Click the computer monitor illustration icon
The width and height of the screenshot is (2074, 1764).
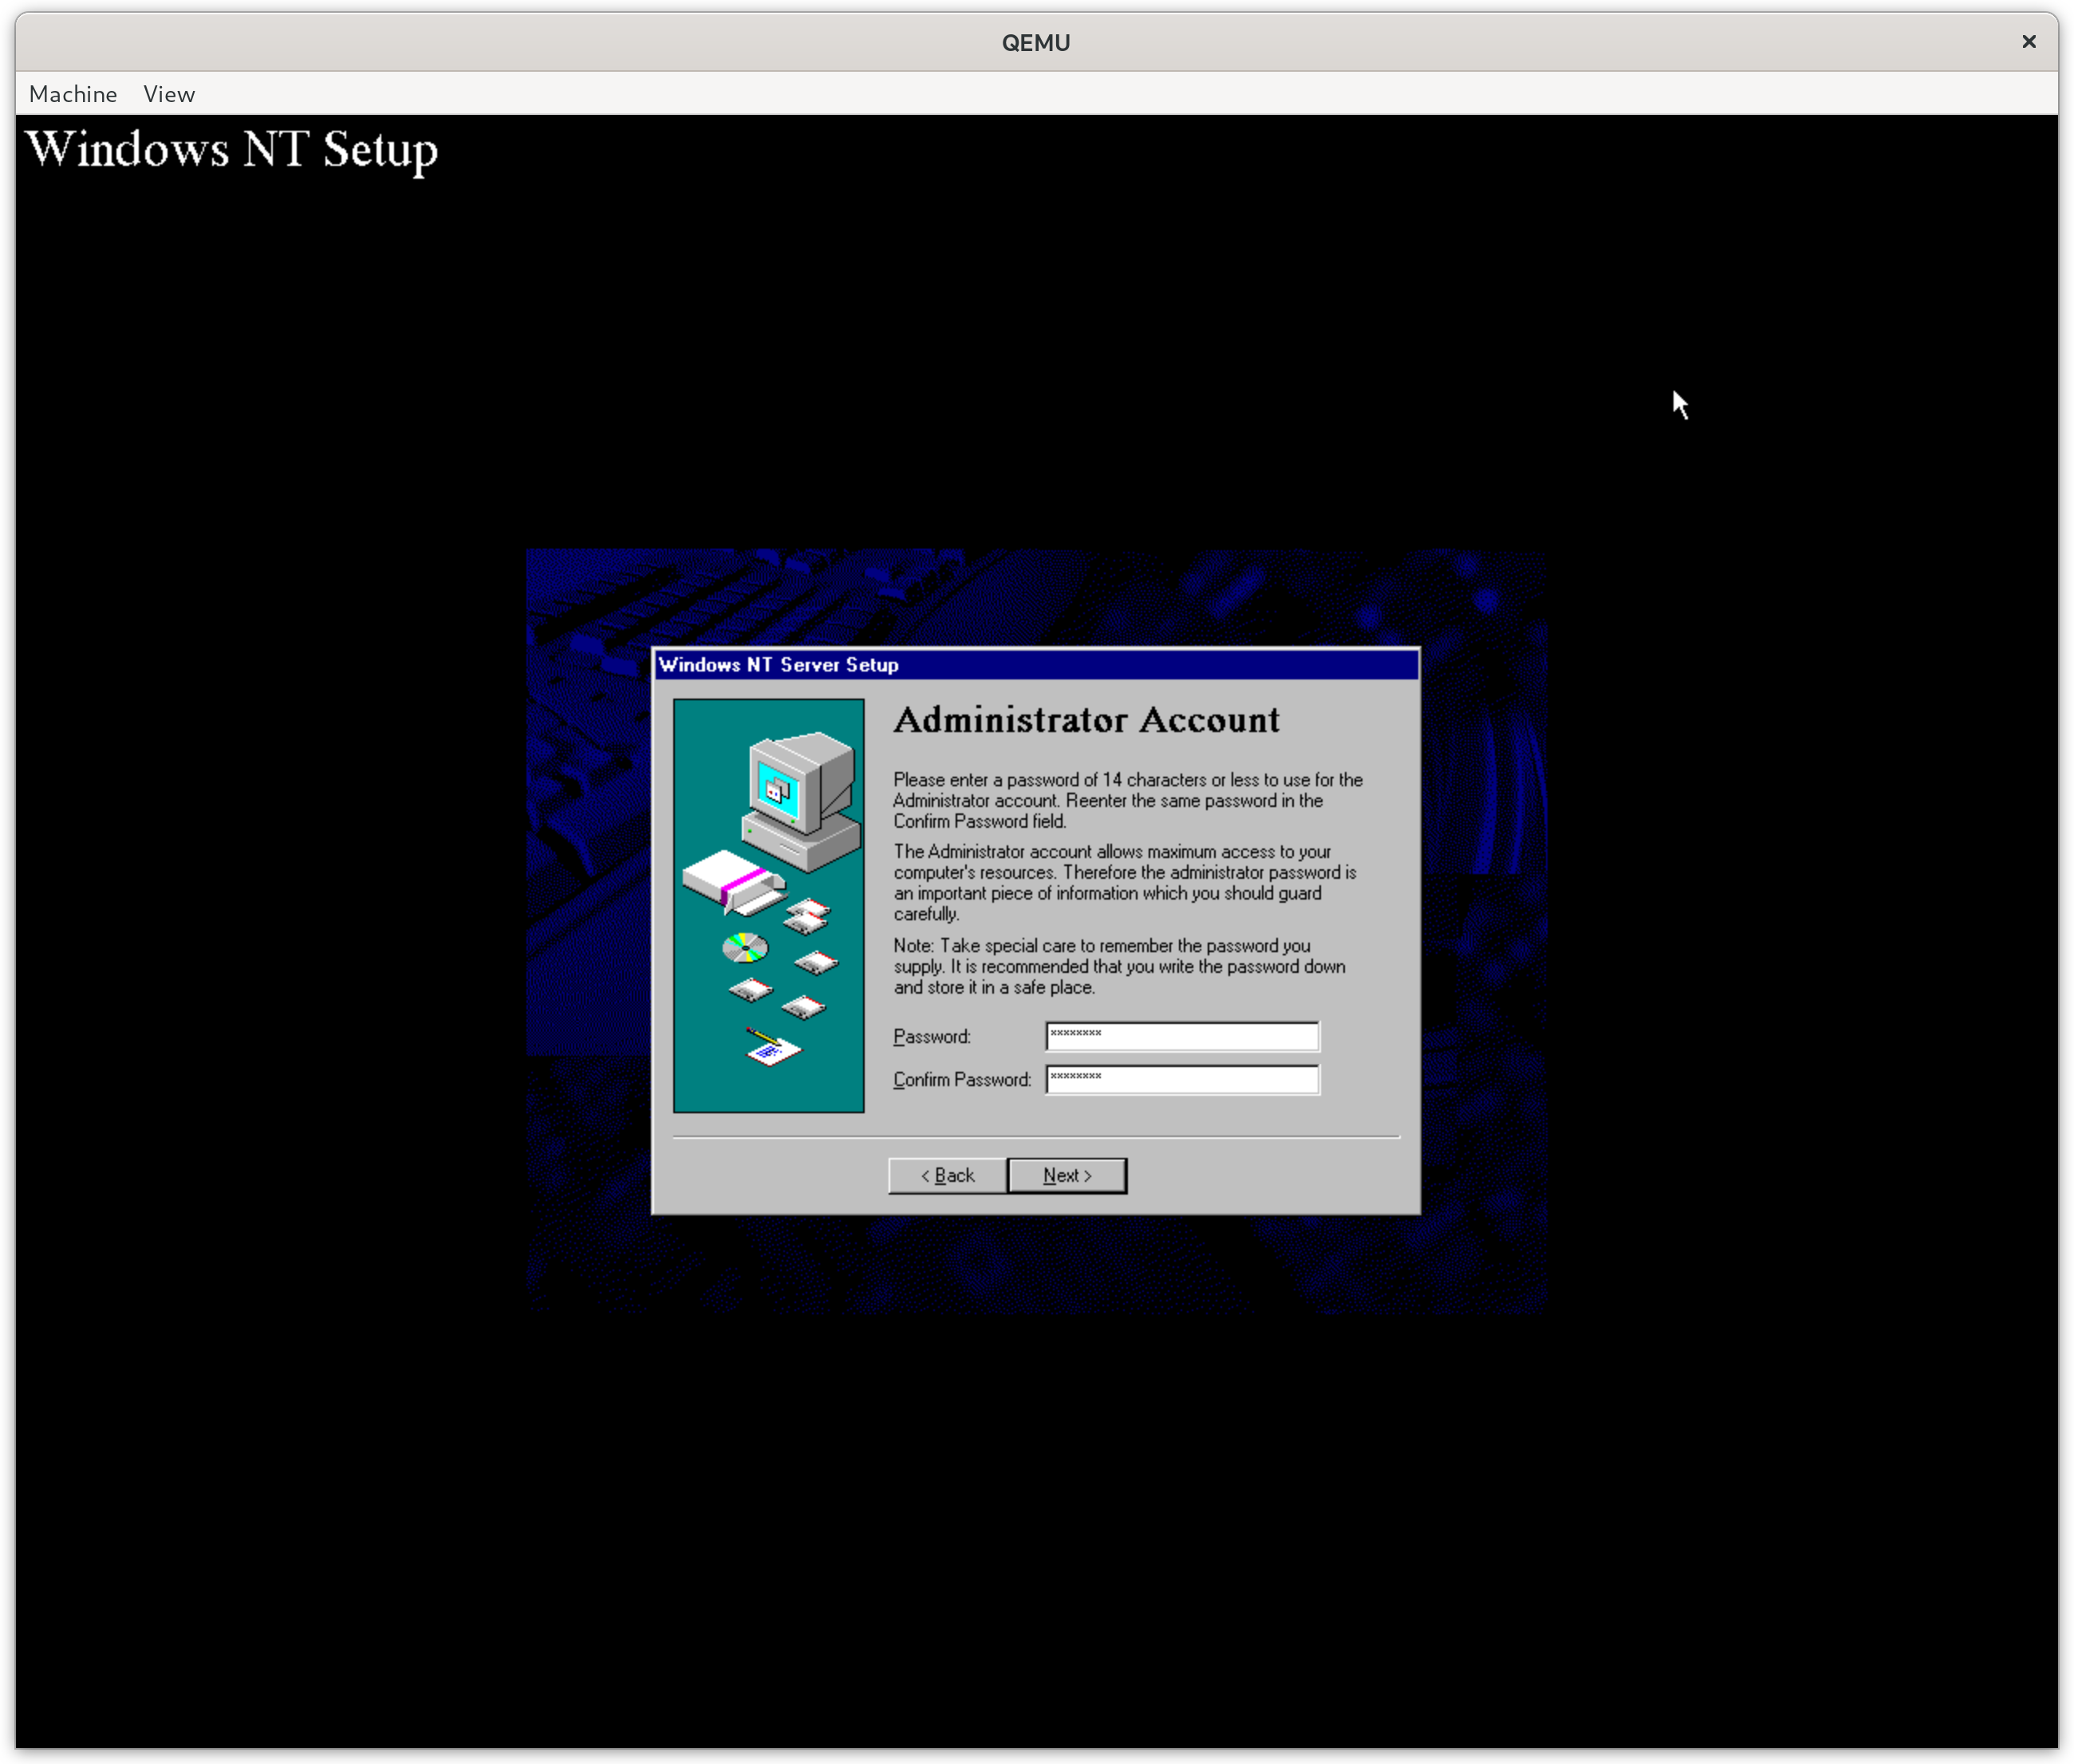pyautogui.click(x=803, y=795)
